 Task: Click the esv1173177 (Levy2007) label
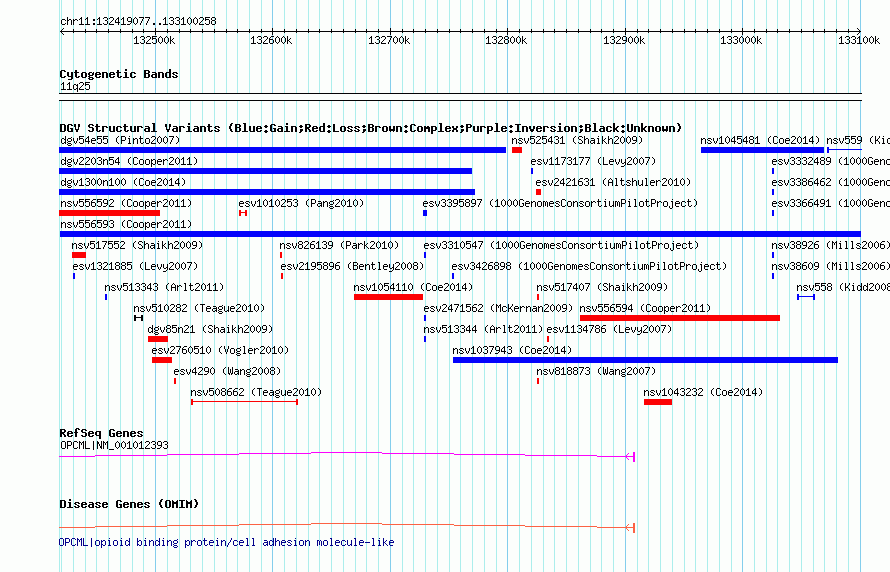pyautogui.click(x=593, y=161)
